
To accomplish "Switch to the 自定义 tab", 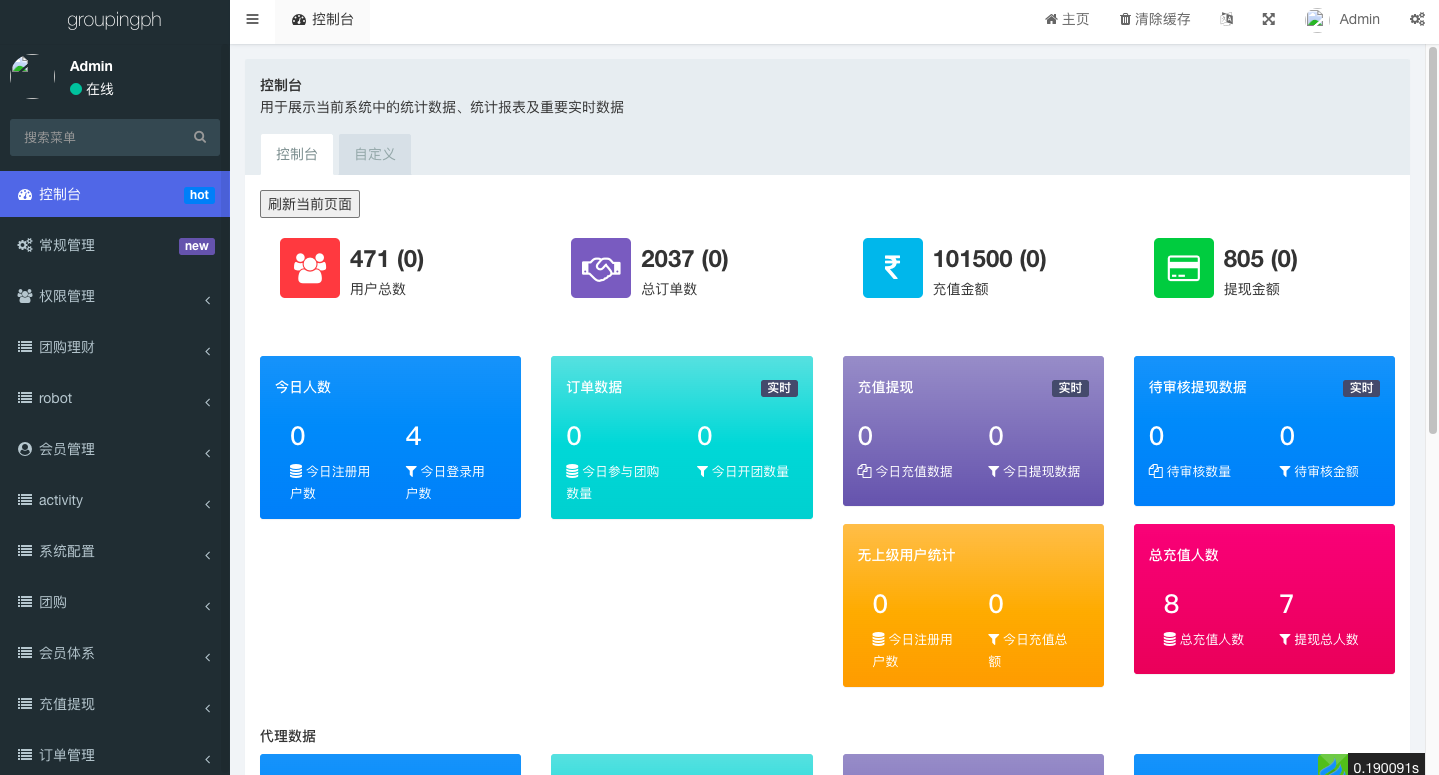I will pos(375,155).
